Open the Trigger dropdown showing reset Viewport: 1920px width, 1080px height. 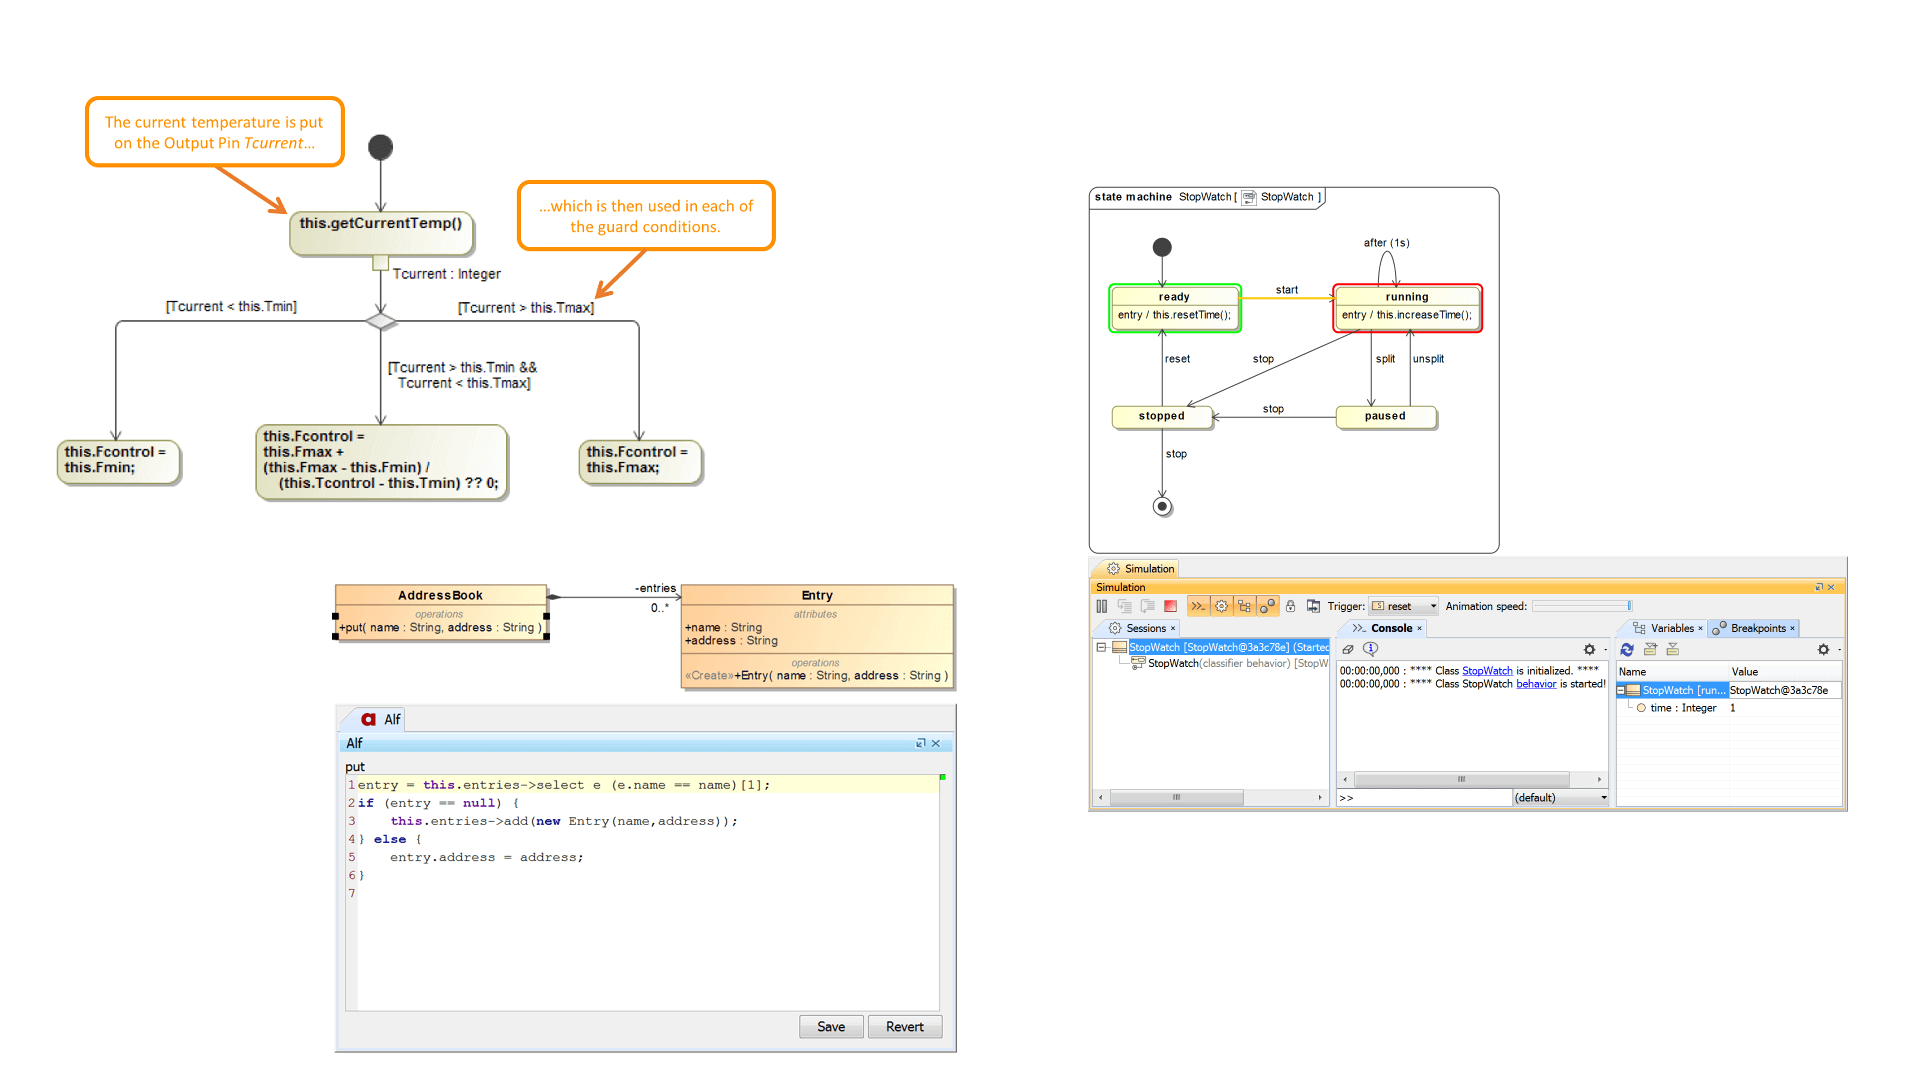pyautogui.click(x=1403, y=606)
